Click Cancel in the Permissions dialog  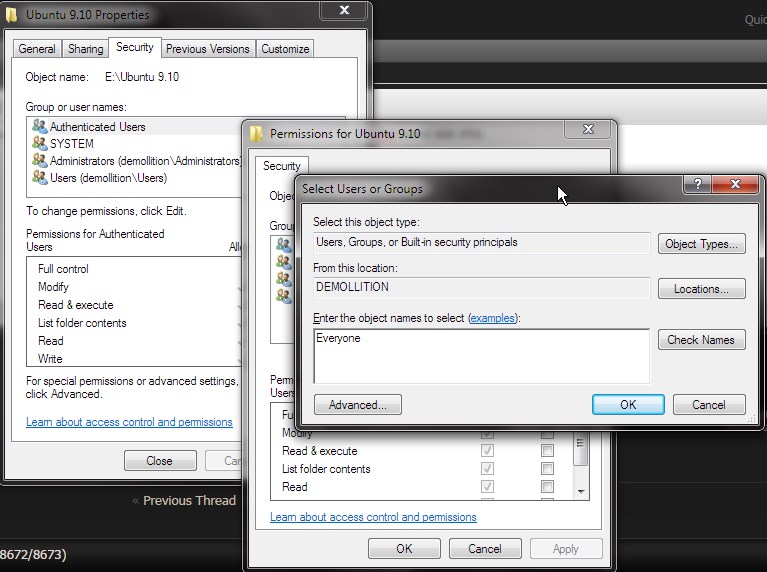coord(485,549)
